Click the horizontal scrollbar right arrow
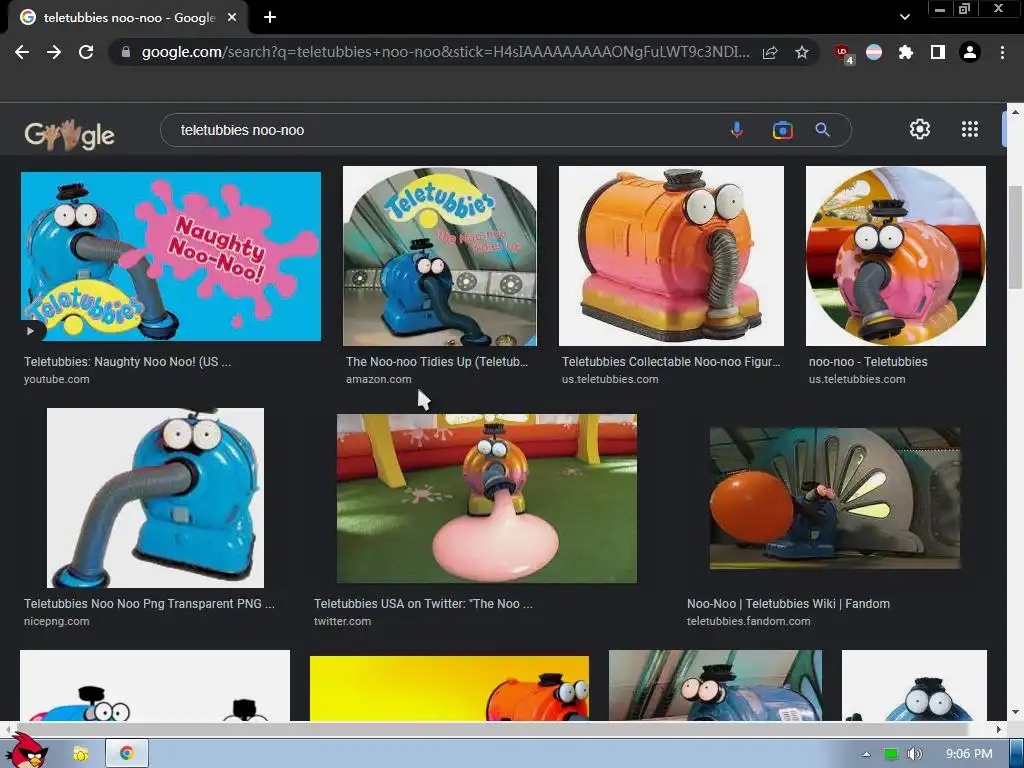 (999, 729)
